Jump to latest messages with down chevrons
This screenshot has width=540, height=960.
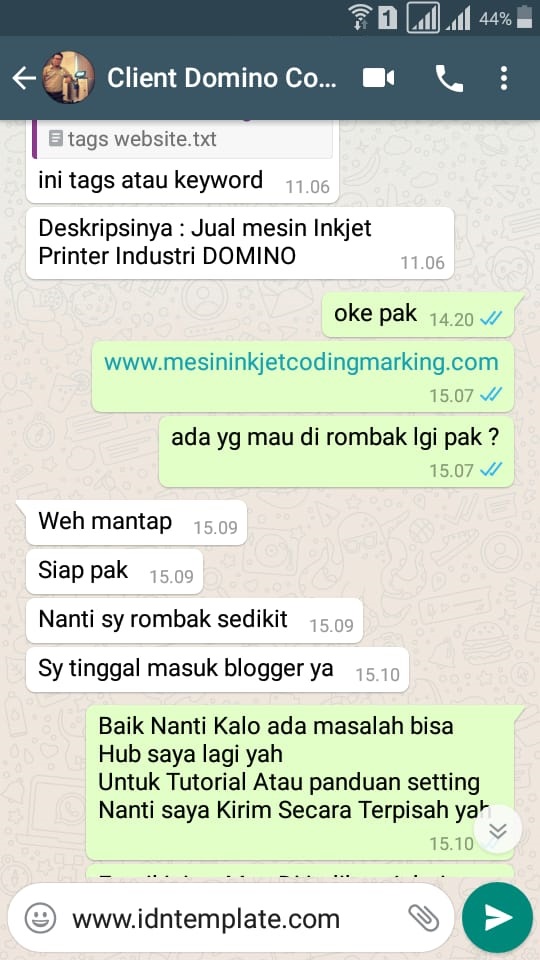[498, 830]
